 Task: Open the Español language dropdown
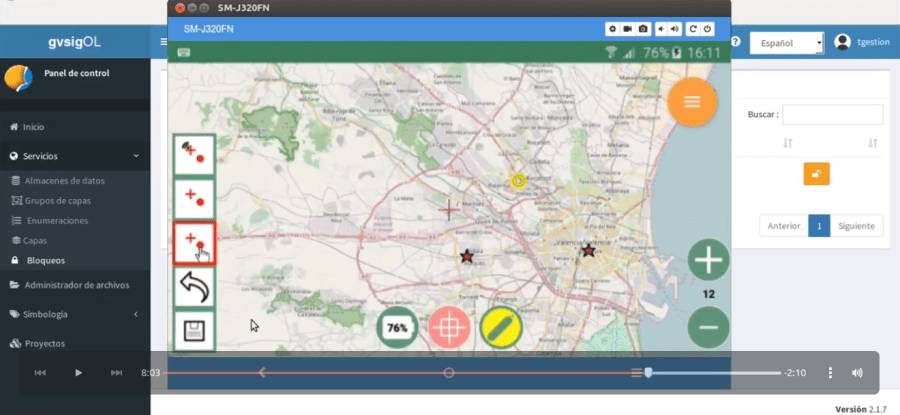(788, 43)
